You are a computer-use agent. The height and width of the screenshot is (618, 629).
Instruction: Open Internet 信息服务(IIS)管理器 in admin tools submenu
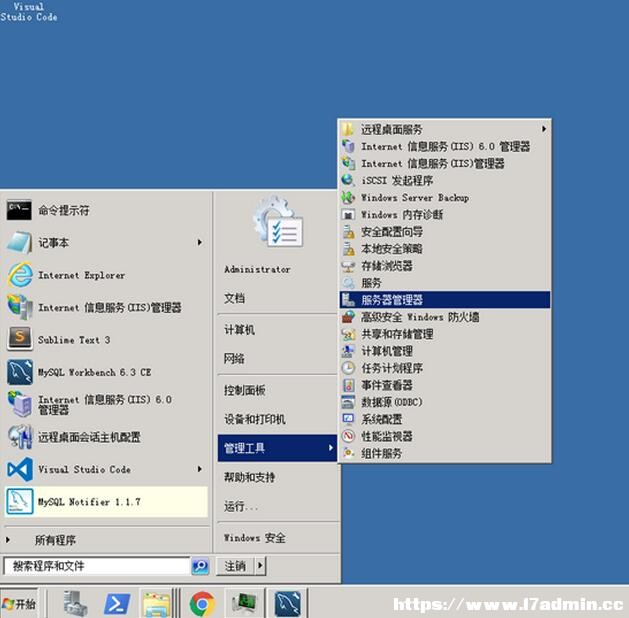(445, 163)
